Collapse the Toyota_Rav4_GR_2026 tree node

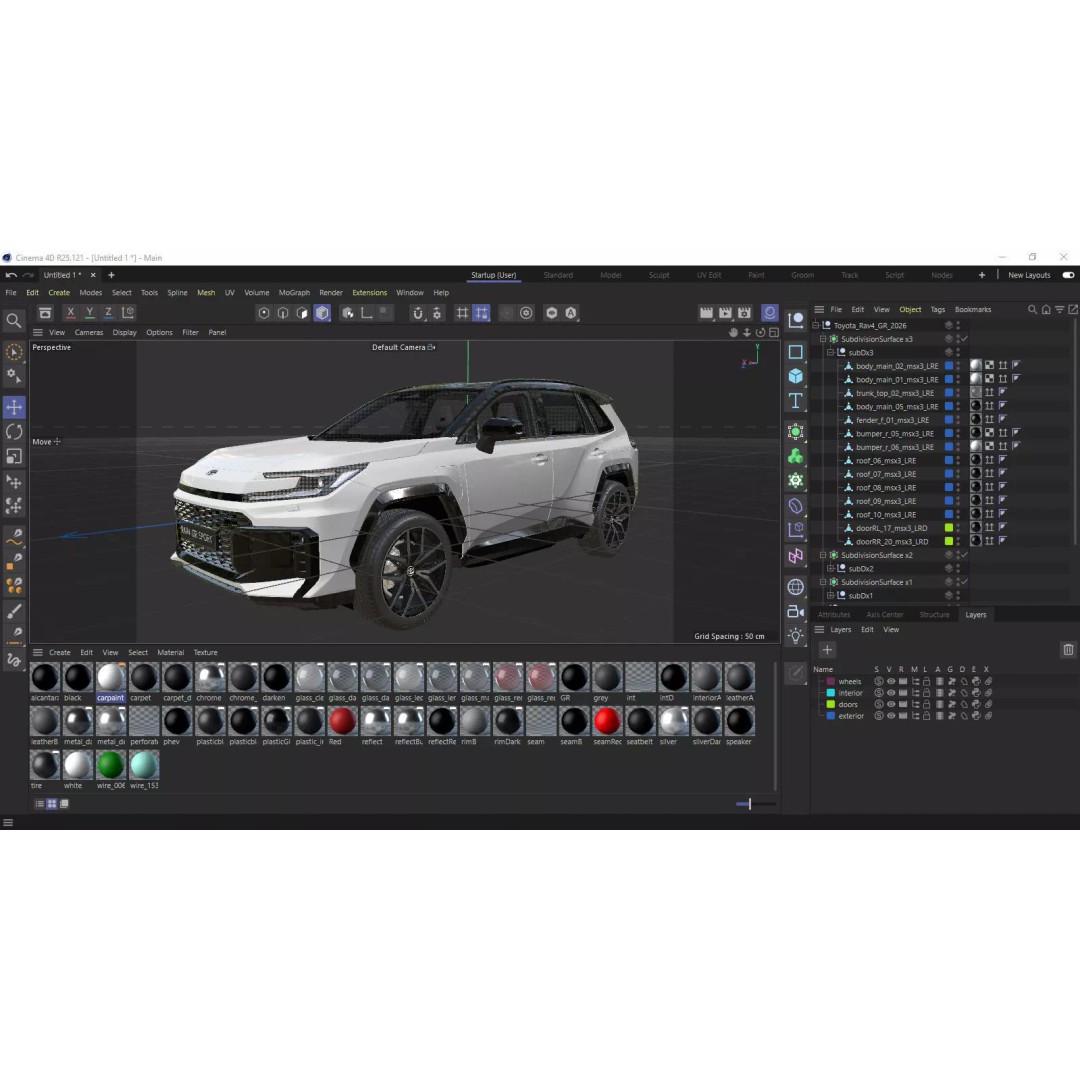coord(816,325)
